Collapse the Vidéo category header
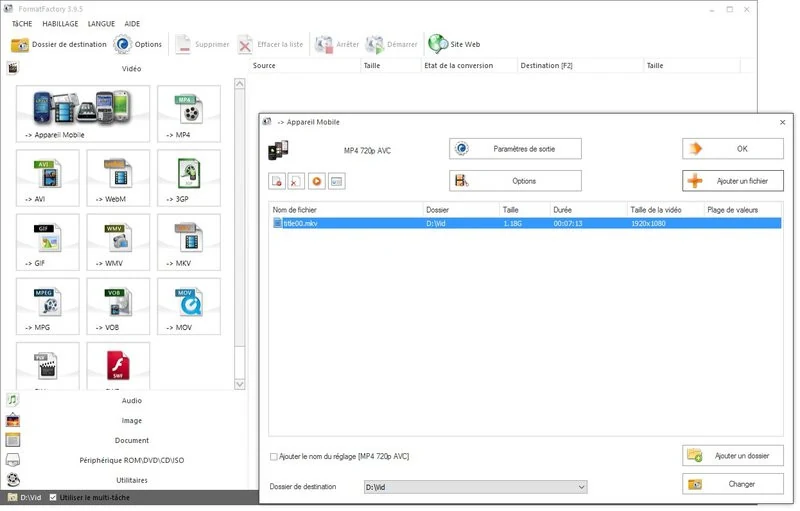 point(131,68)
